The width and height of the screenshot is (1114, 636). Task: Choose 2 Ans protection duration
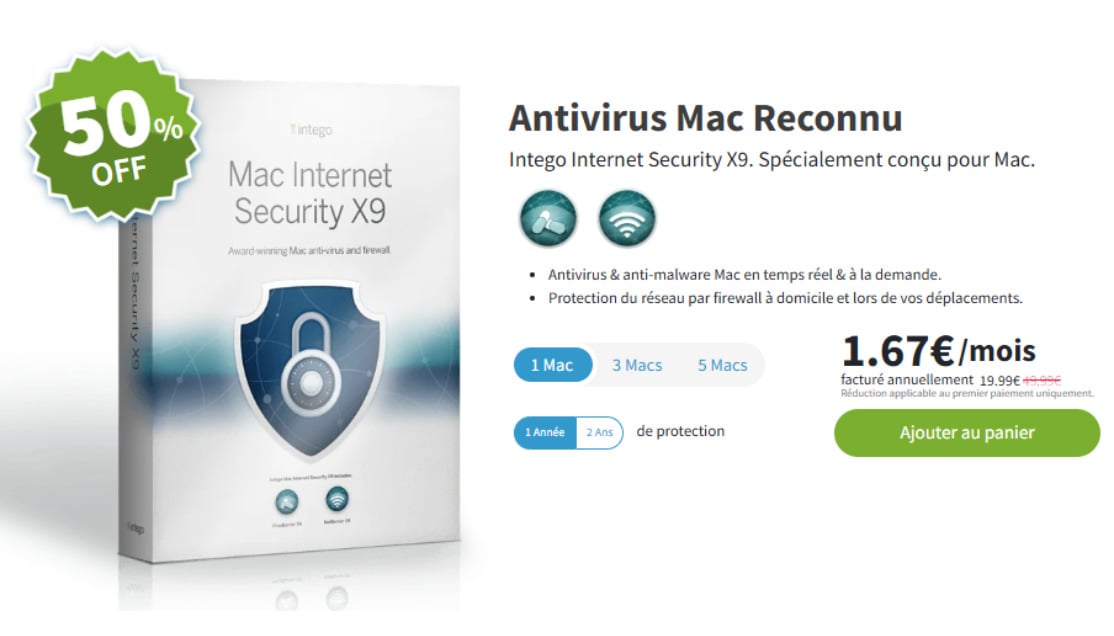tap(600, 432)
